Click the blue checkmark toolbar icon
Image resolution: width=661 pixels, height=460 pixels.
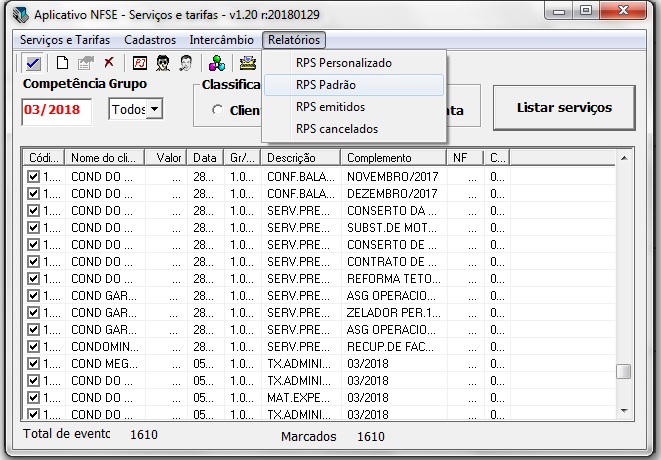pos(33,64)
